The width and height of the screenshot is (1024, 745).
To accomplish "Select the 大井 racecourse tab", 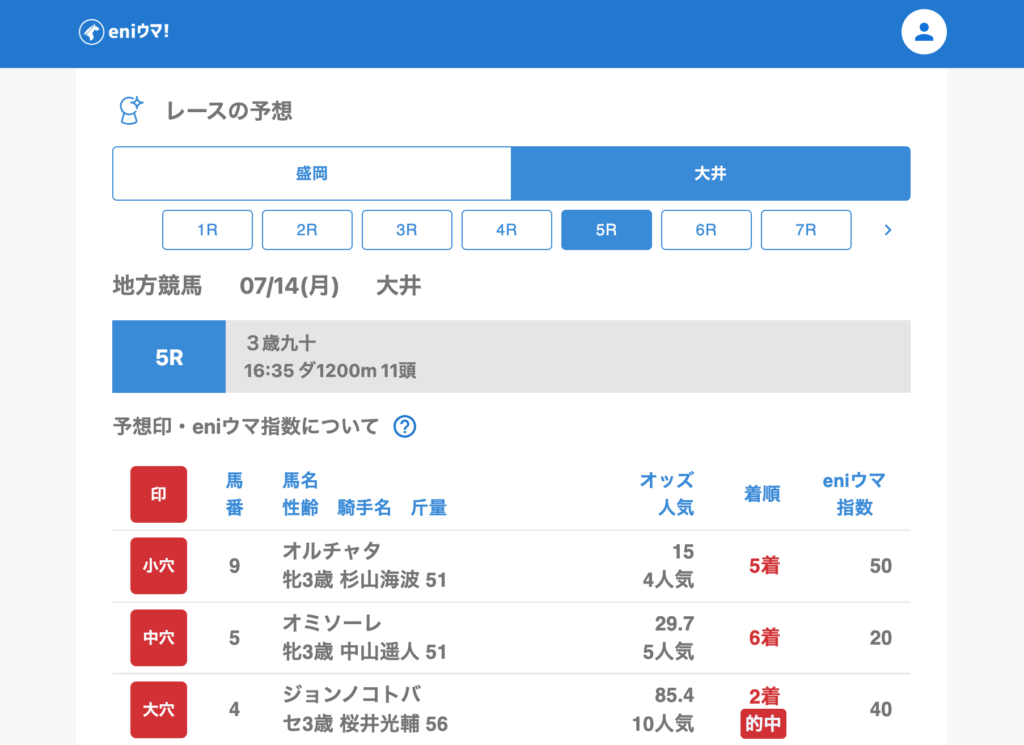I will click(x=710, y=174).
